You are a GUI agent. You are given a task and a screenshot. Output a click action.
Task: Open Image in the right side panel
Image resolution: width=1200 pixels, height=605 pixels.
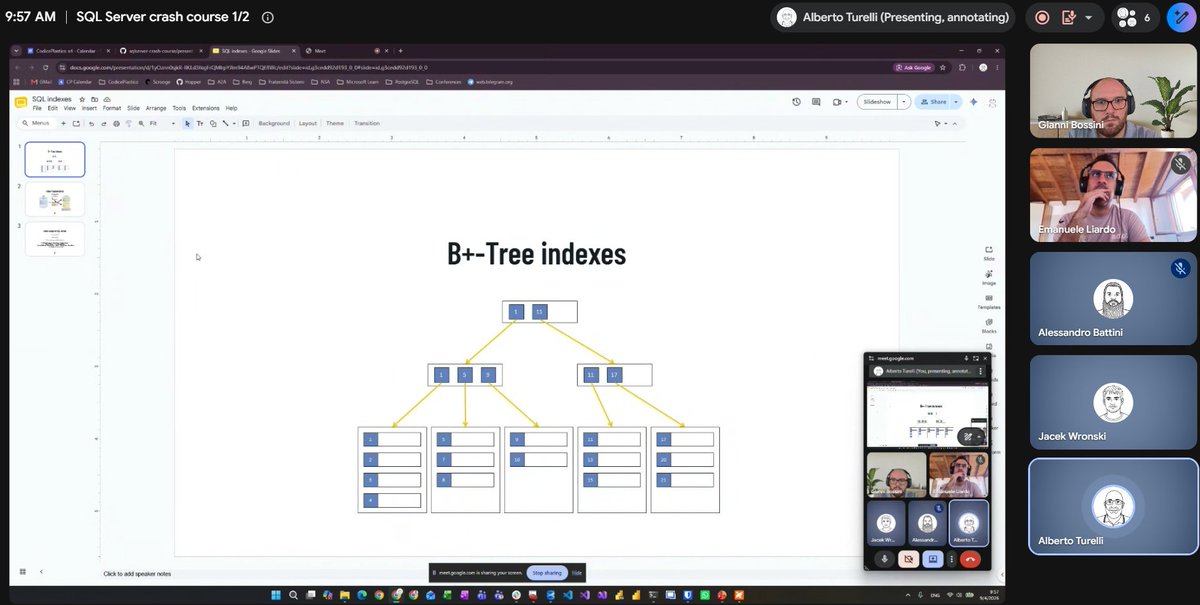[989, 277]
